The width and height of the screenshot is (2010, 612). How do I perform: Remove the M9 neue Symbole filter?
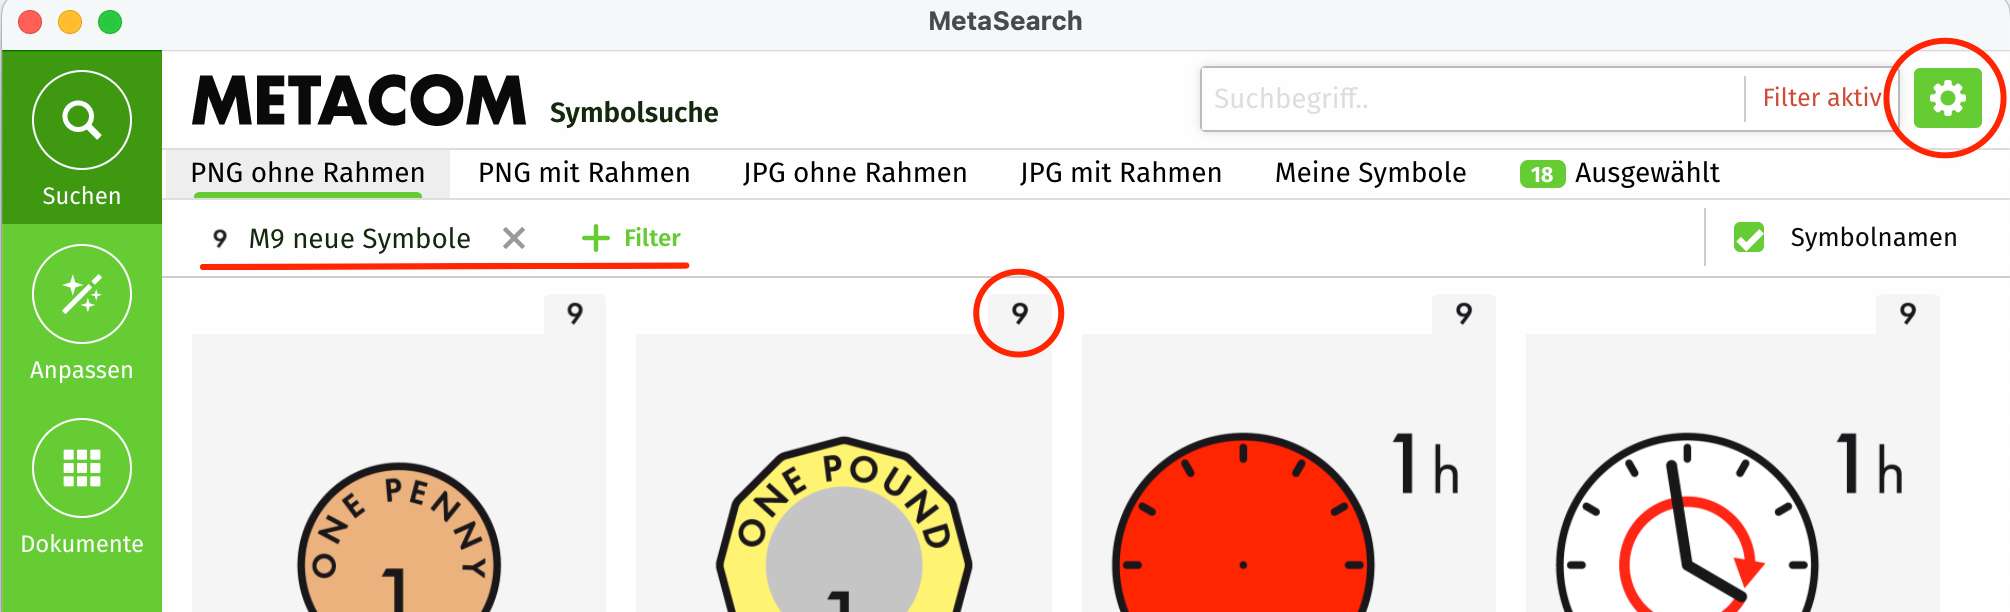(x=514, y=238)
